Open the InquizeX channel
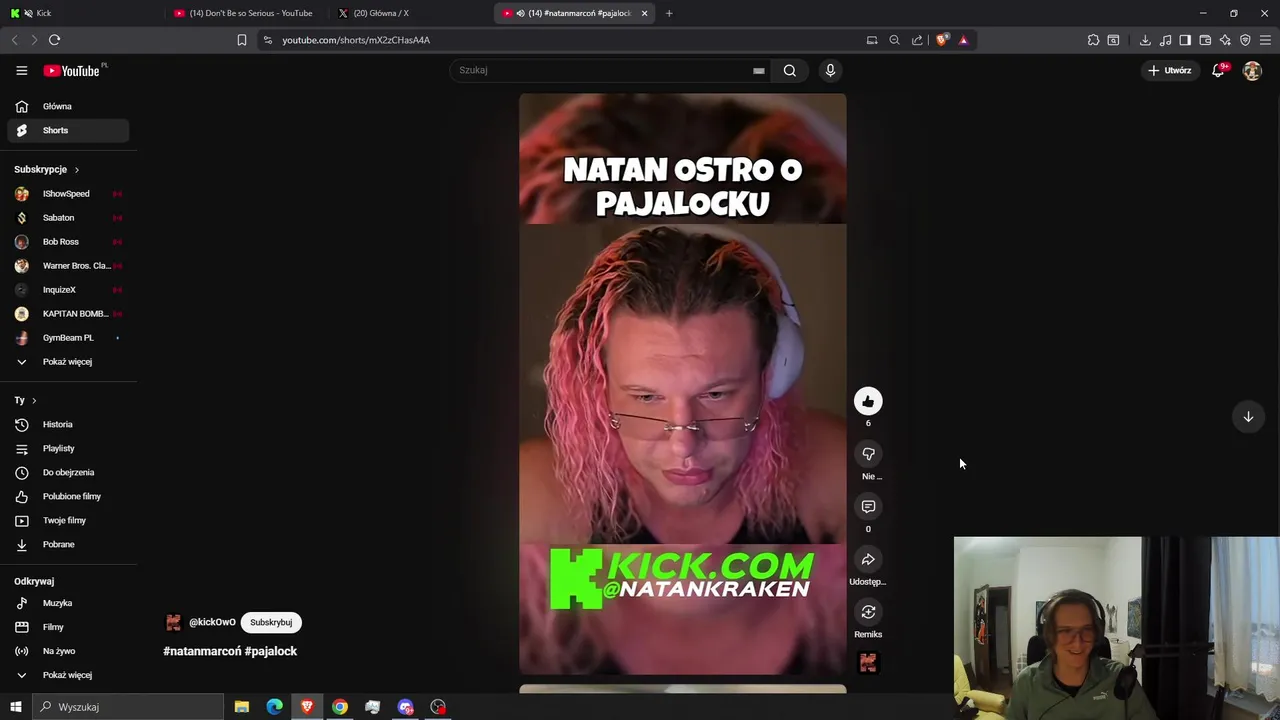Image resolution: width=1280 pixels, height=720 pixels. (68, 290)
